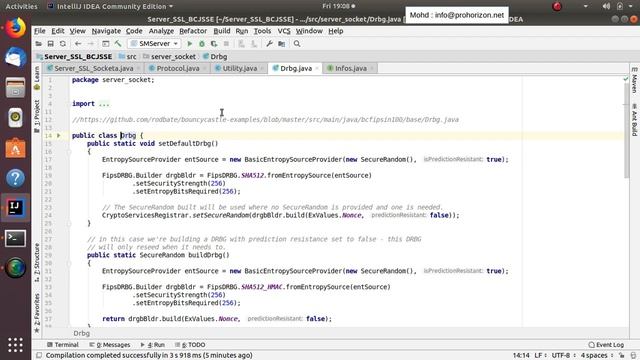
Task: Click the Search Everywhere magnifier icon
Action: 297,44
